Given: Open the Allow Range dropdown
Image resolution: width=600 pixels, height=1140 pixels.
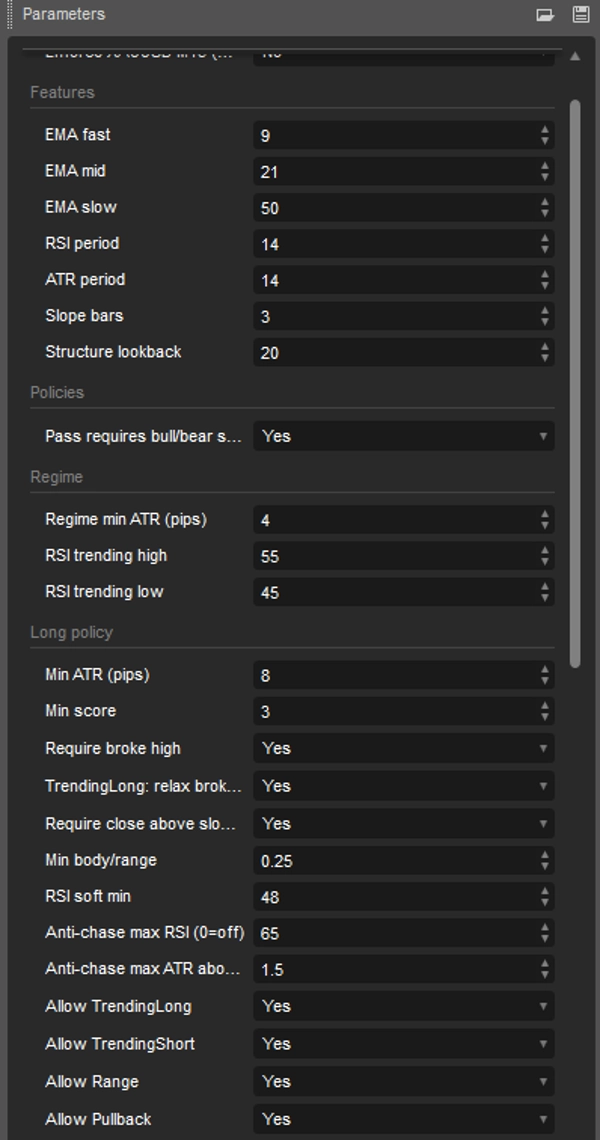Looking at the screenshot, I should pyautogui.click(x=404, y=1082).
